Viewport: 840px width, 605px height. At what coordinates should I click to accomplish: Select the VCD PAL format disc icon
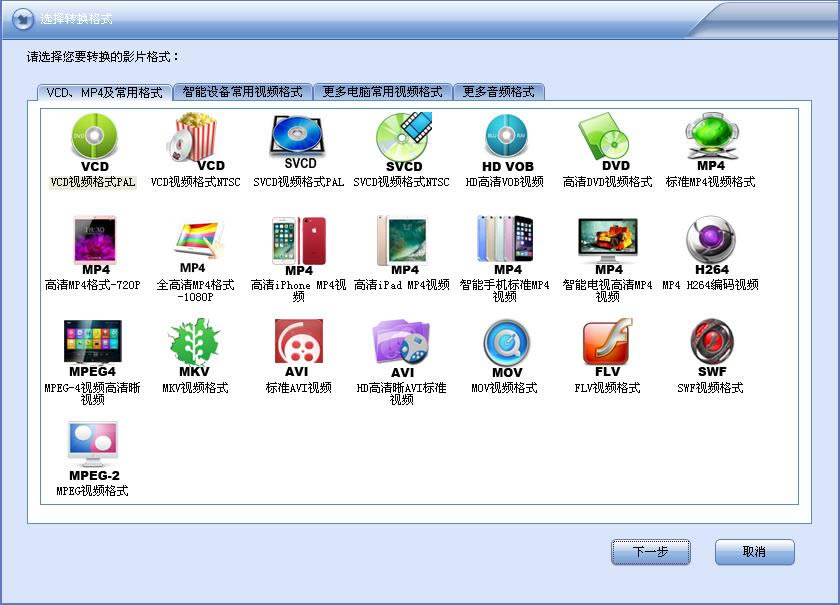tap(93, 142)
